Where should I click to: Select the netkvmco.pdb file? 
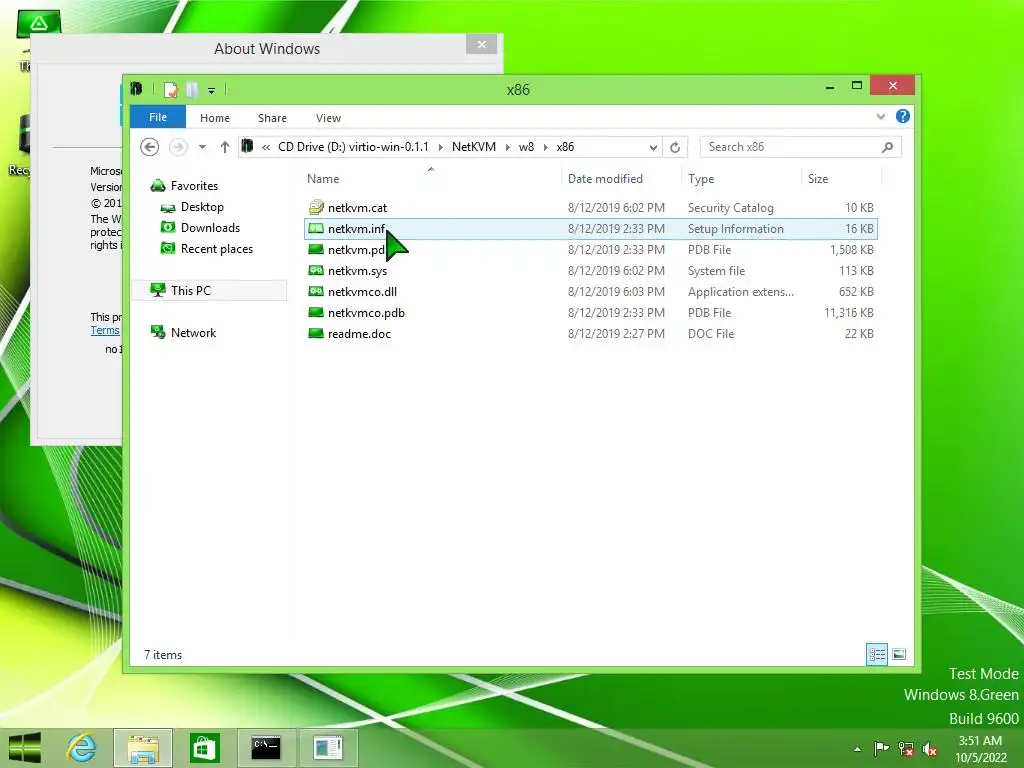click(366, 313)
